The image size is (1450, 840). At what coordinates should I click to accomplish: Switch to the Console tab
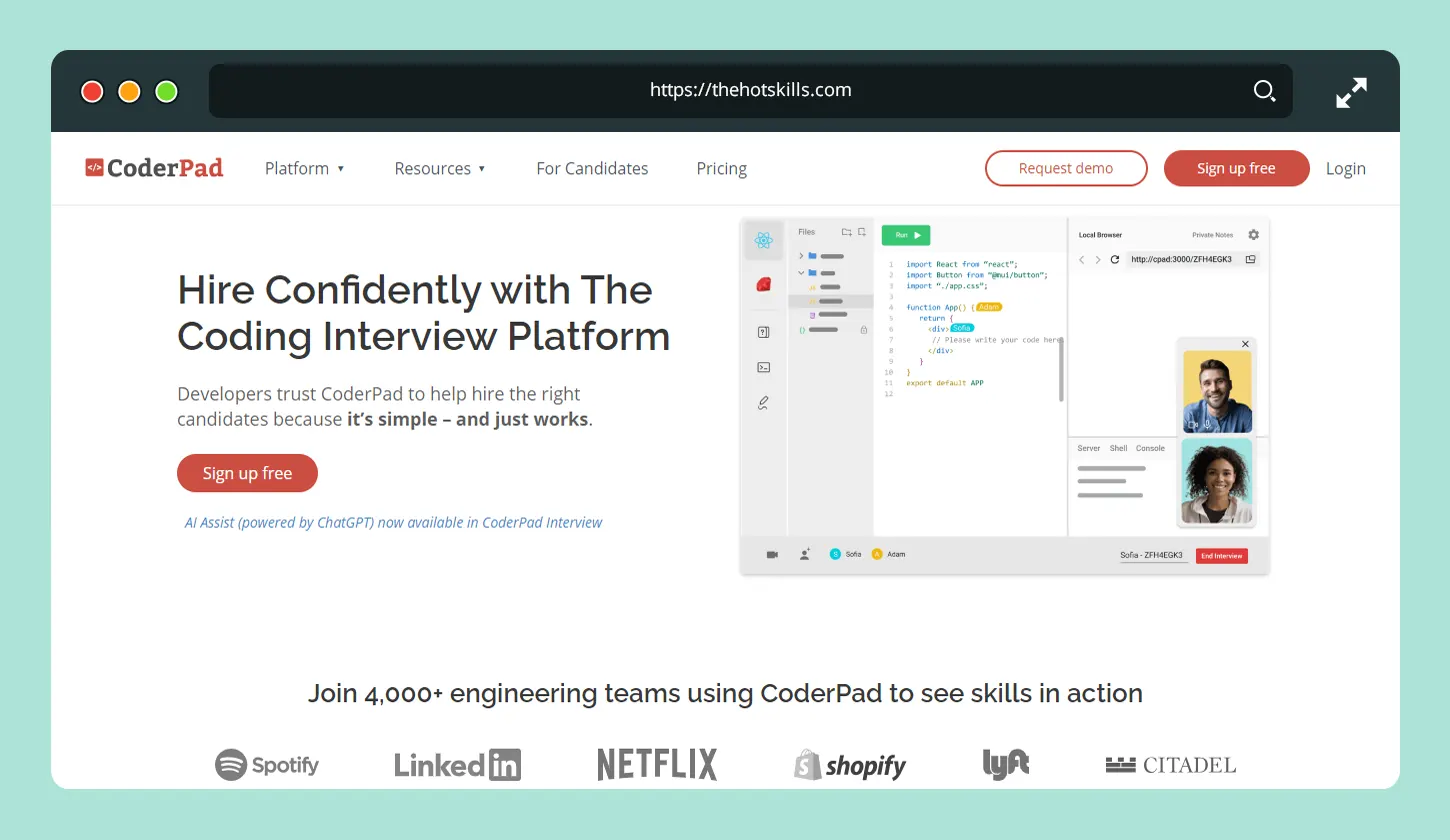(x=1150, y=448)
